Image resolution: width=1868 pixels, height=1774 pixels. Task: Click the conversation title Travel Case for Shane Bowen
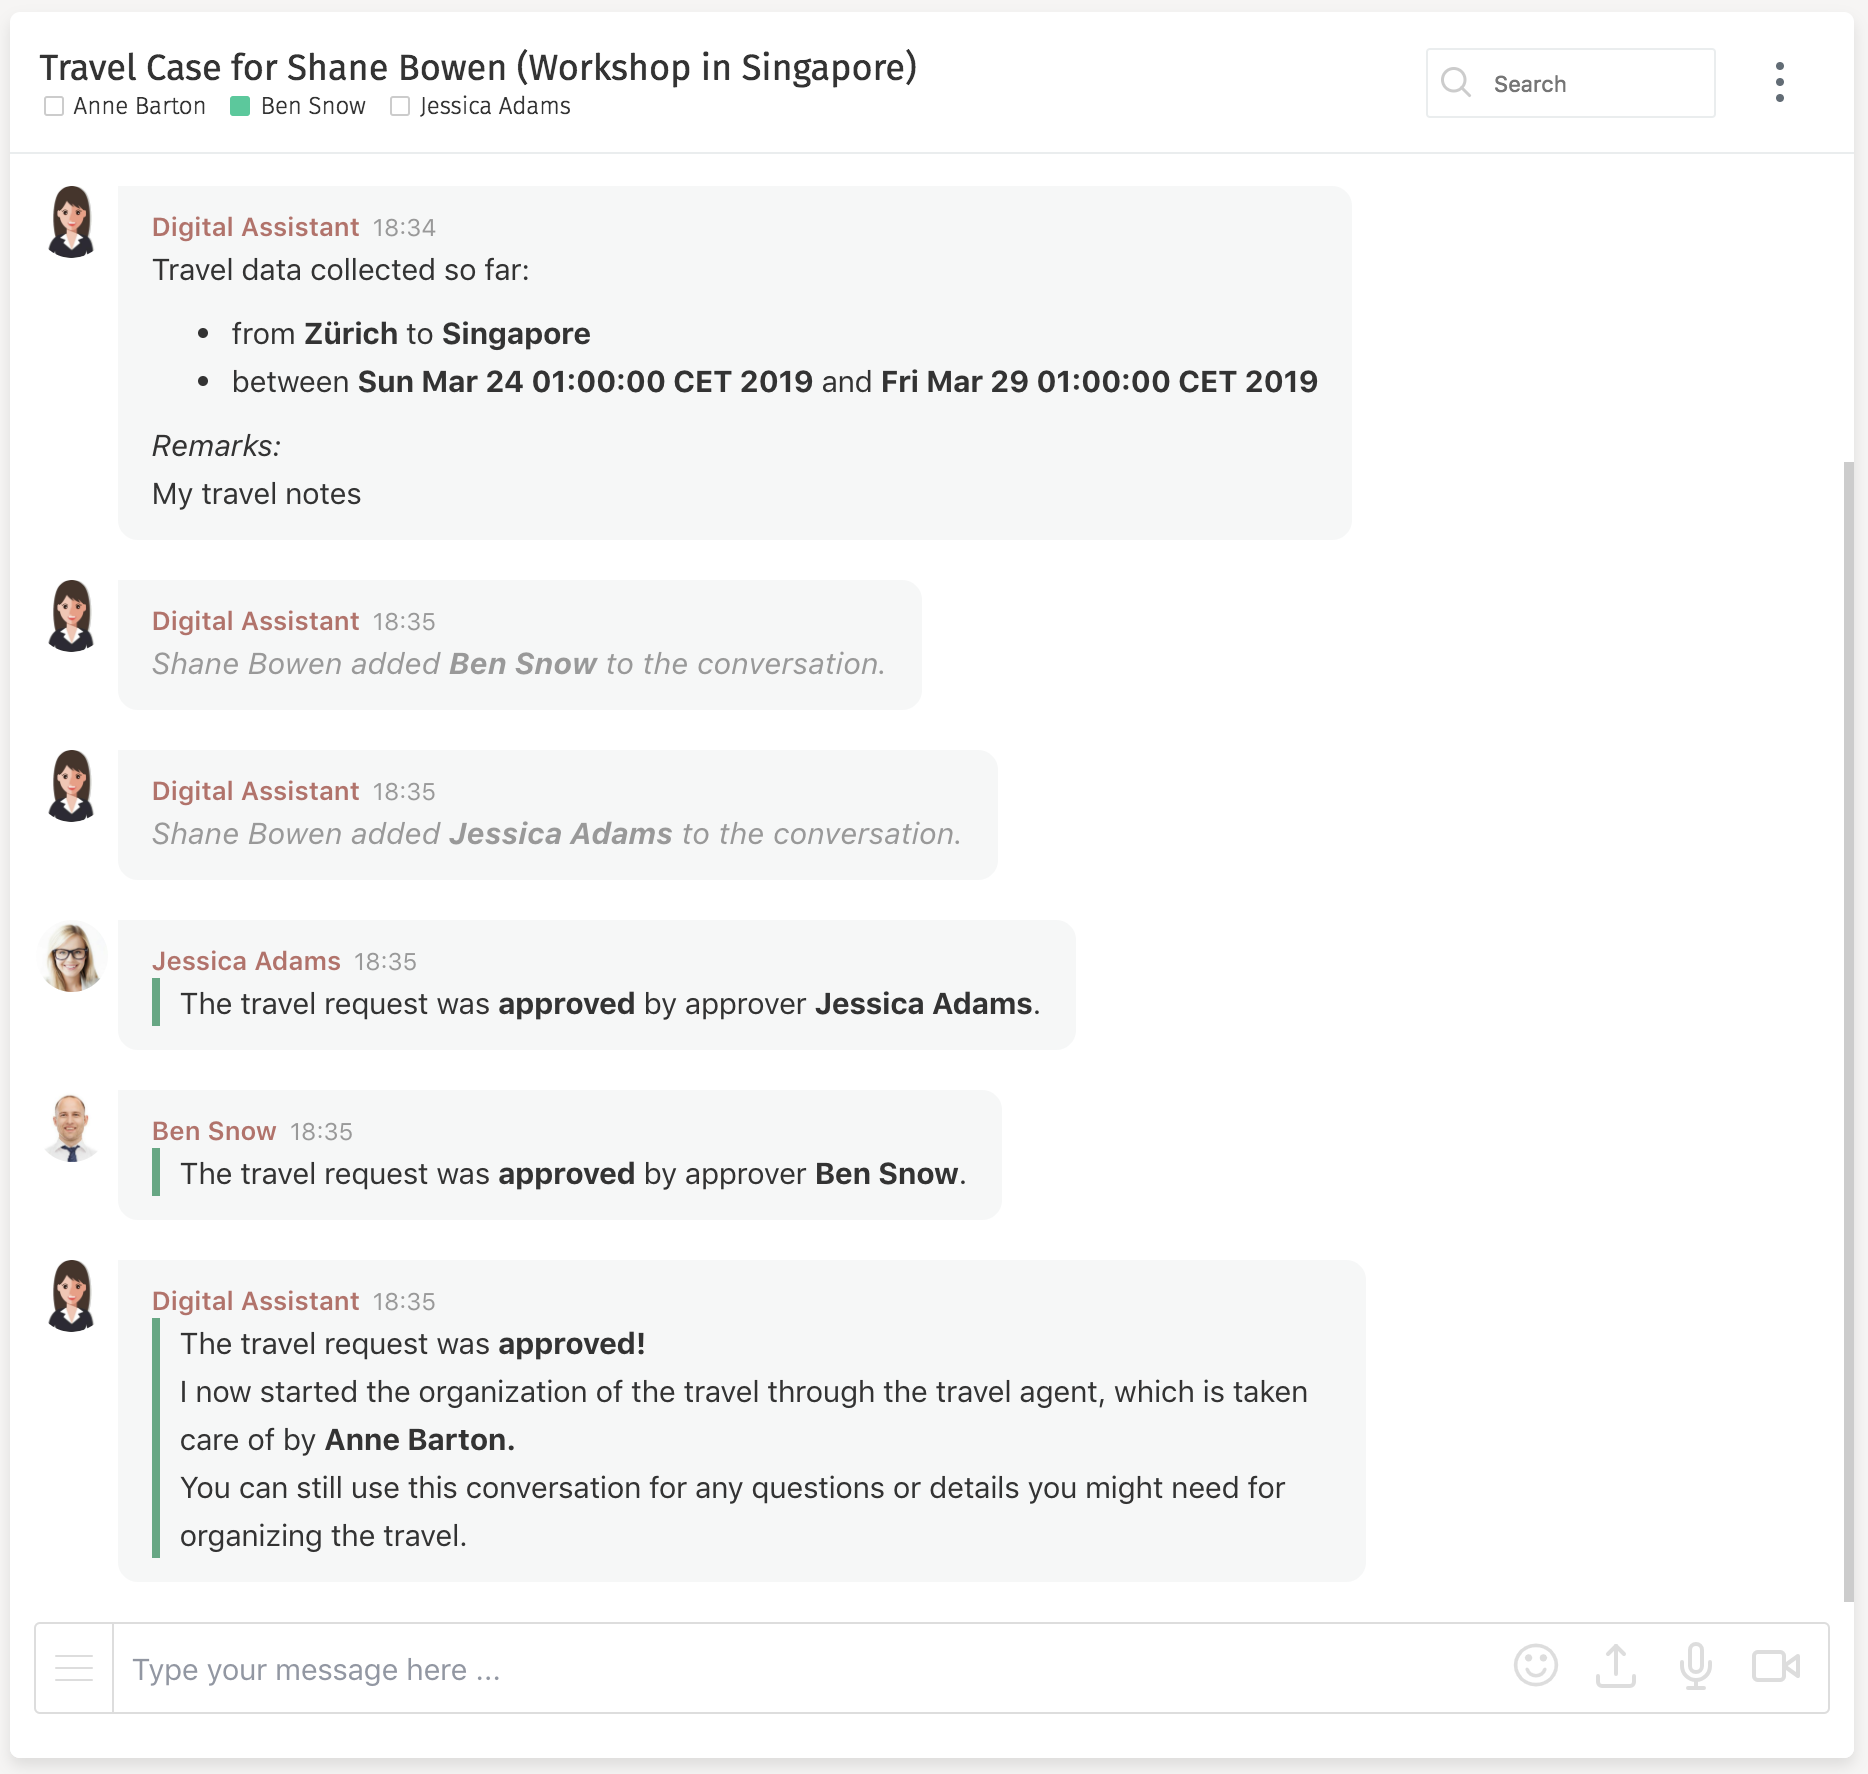pyautogui.click(x=478, y=68)
